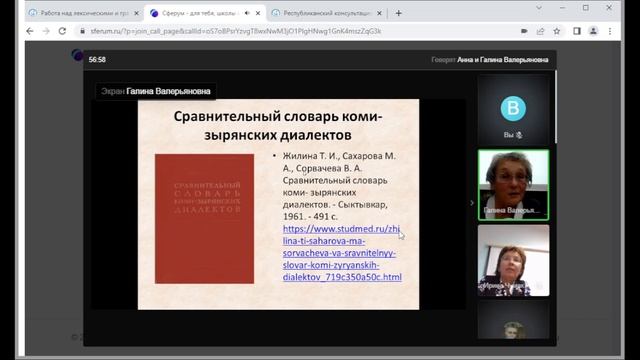The image size is (640, 360).
Task: Click the participants panel scrollbar
Action: pyautogui.click(x=556, y=107)
